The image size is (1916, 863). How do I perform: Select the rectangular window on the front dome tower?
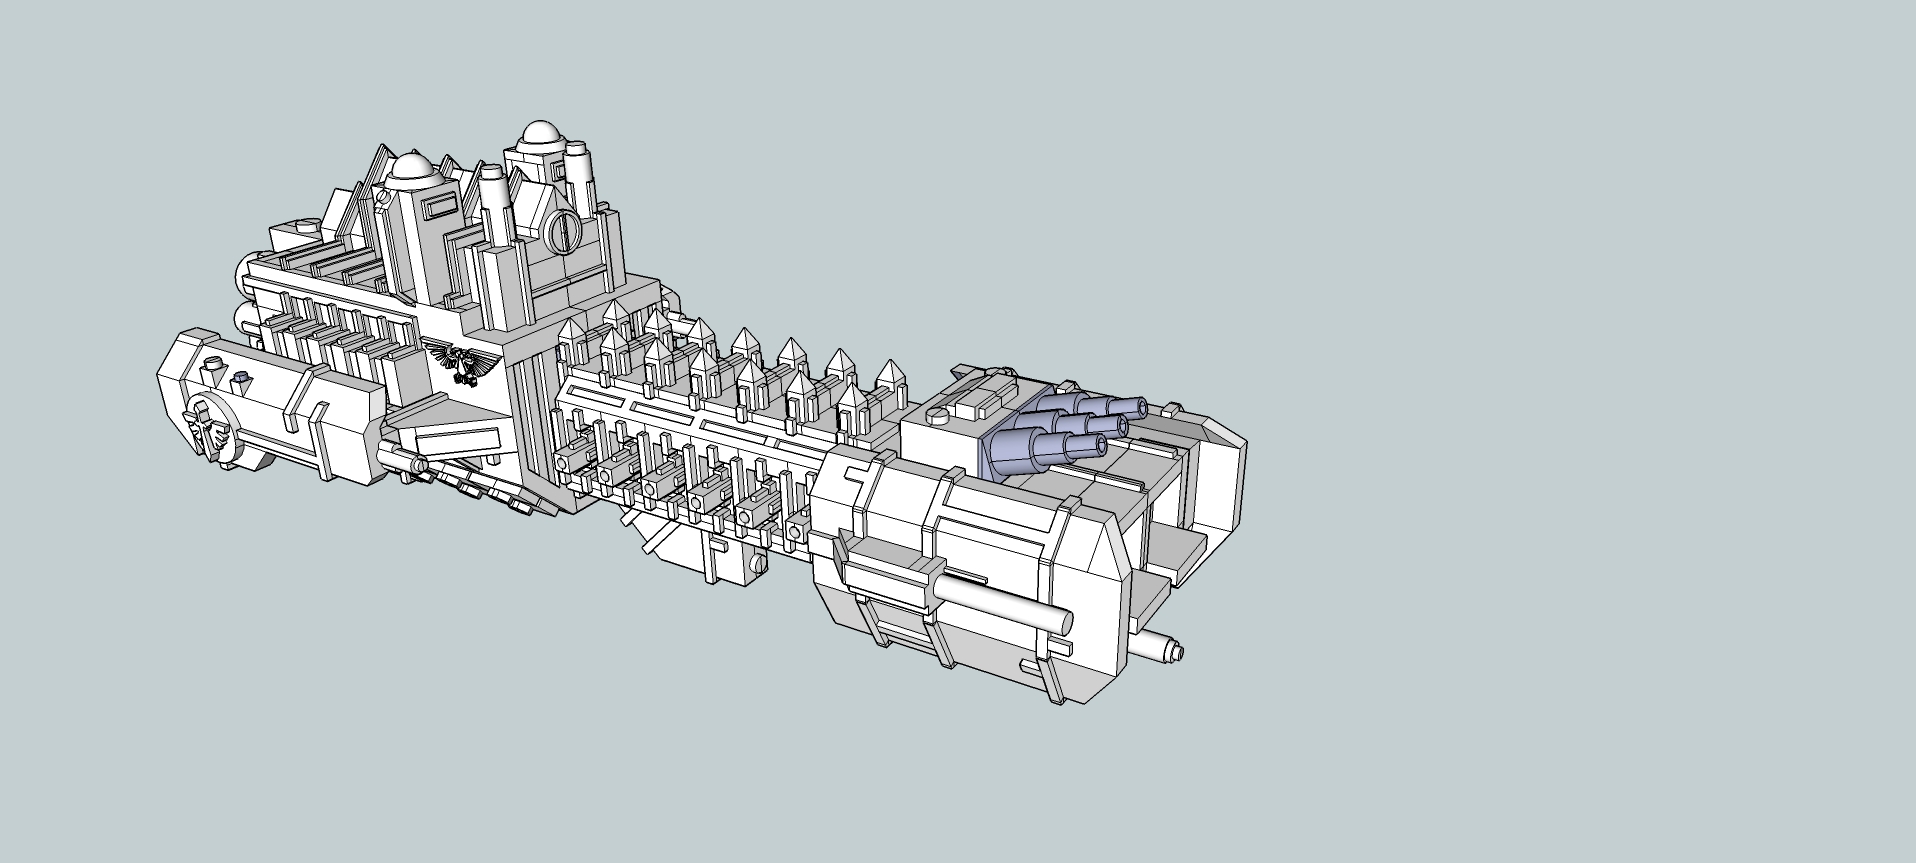tap(438, 208)
